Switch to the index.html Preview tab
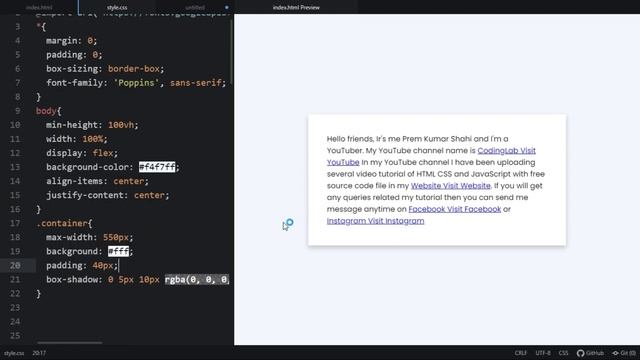The height and width of the screenshot is (360, 640). click(x=296, y=7)
